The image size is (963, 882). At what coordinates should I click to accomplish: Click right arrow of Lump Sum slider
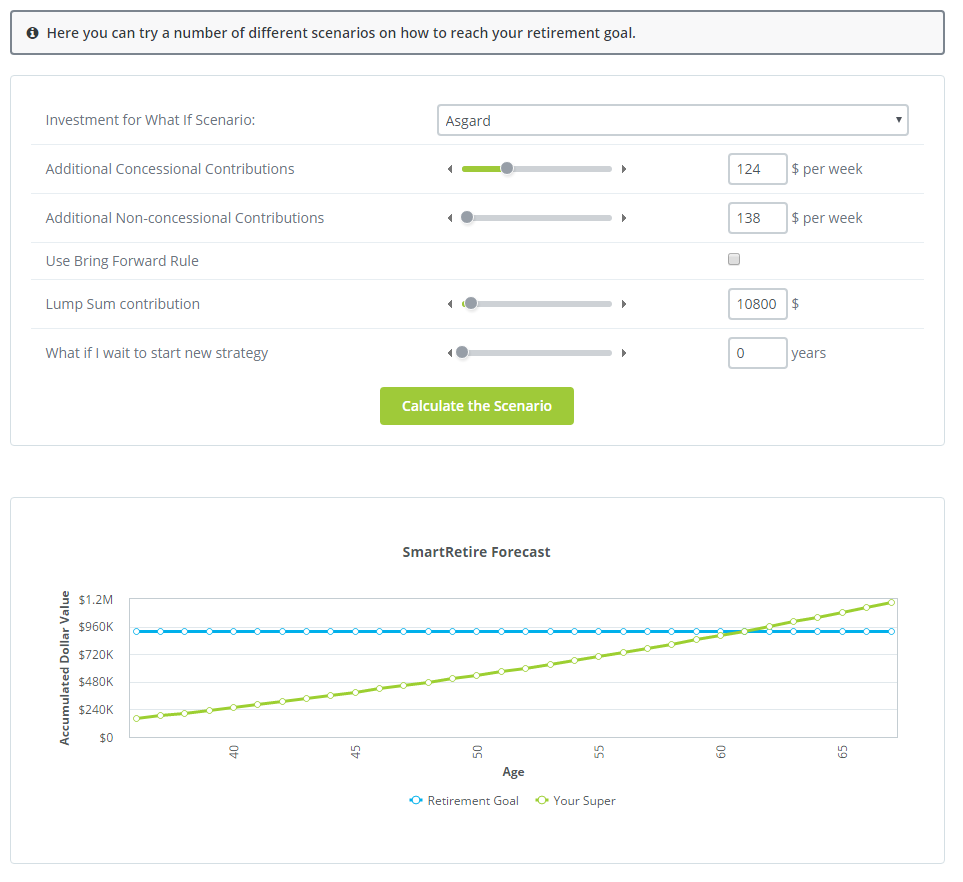coord(624,304)
